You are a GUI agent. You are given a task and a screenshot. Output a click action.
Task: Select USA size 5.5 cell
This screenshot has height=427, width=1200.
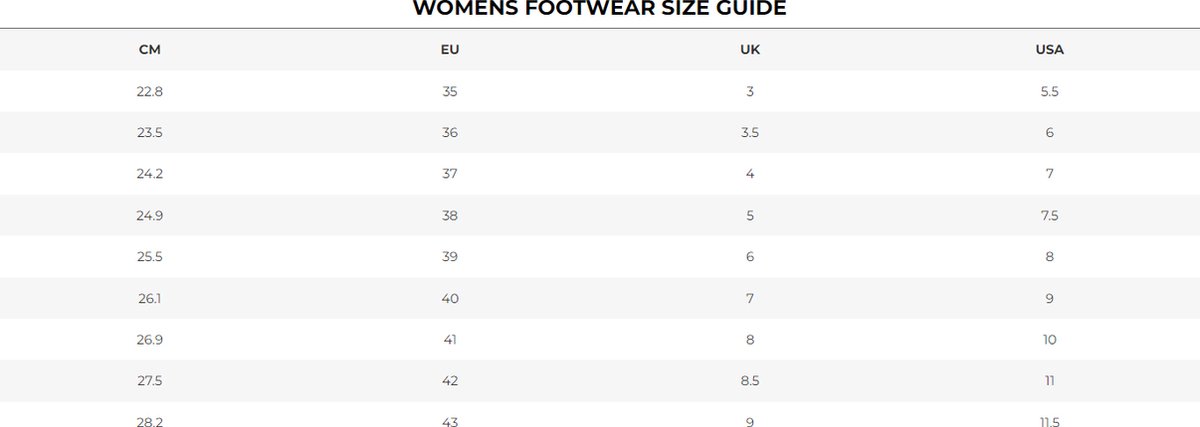click(1050, 91)
